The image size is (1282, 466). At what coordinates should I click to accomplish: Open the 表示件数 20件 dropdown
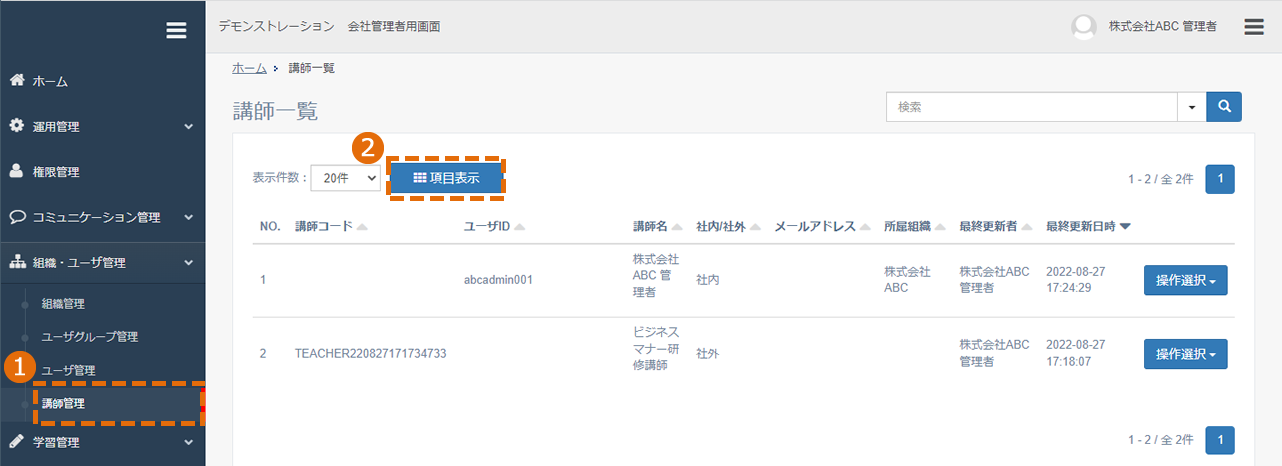(x=345, y=178)
